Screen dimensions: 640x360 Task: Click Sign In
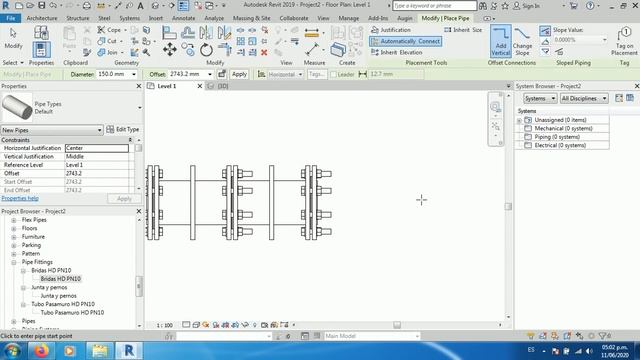click(527, 6)
